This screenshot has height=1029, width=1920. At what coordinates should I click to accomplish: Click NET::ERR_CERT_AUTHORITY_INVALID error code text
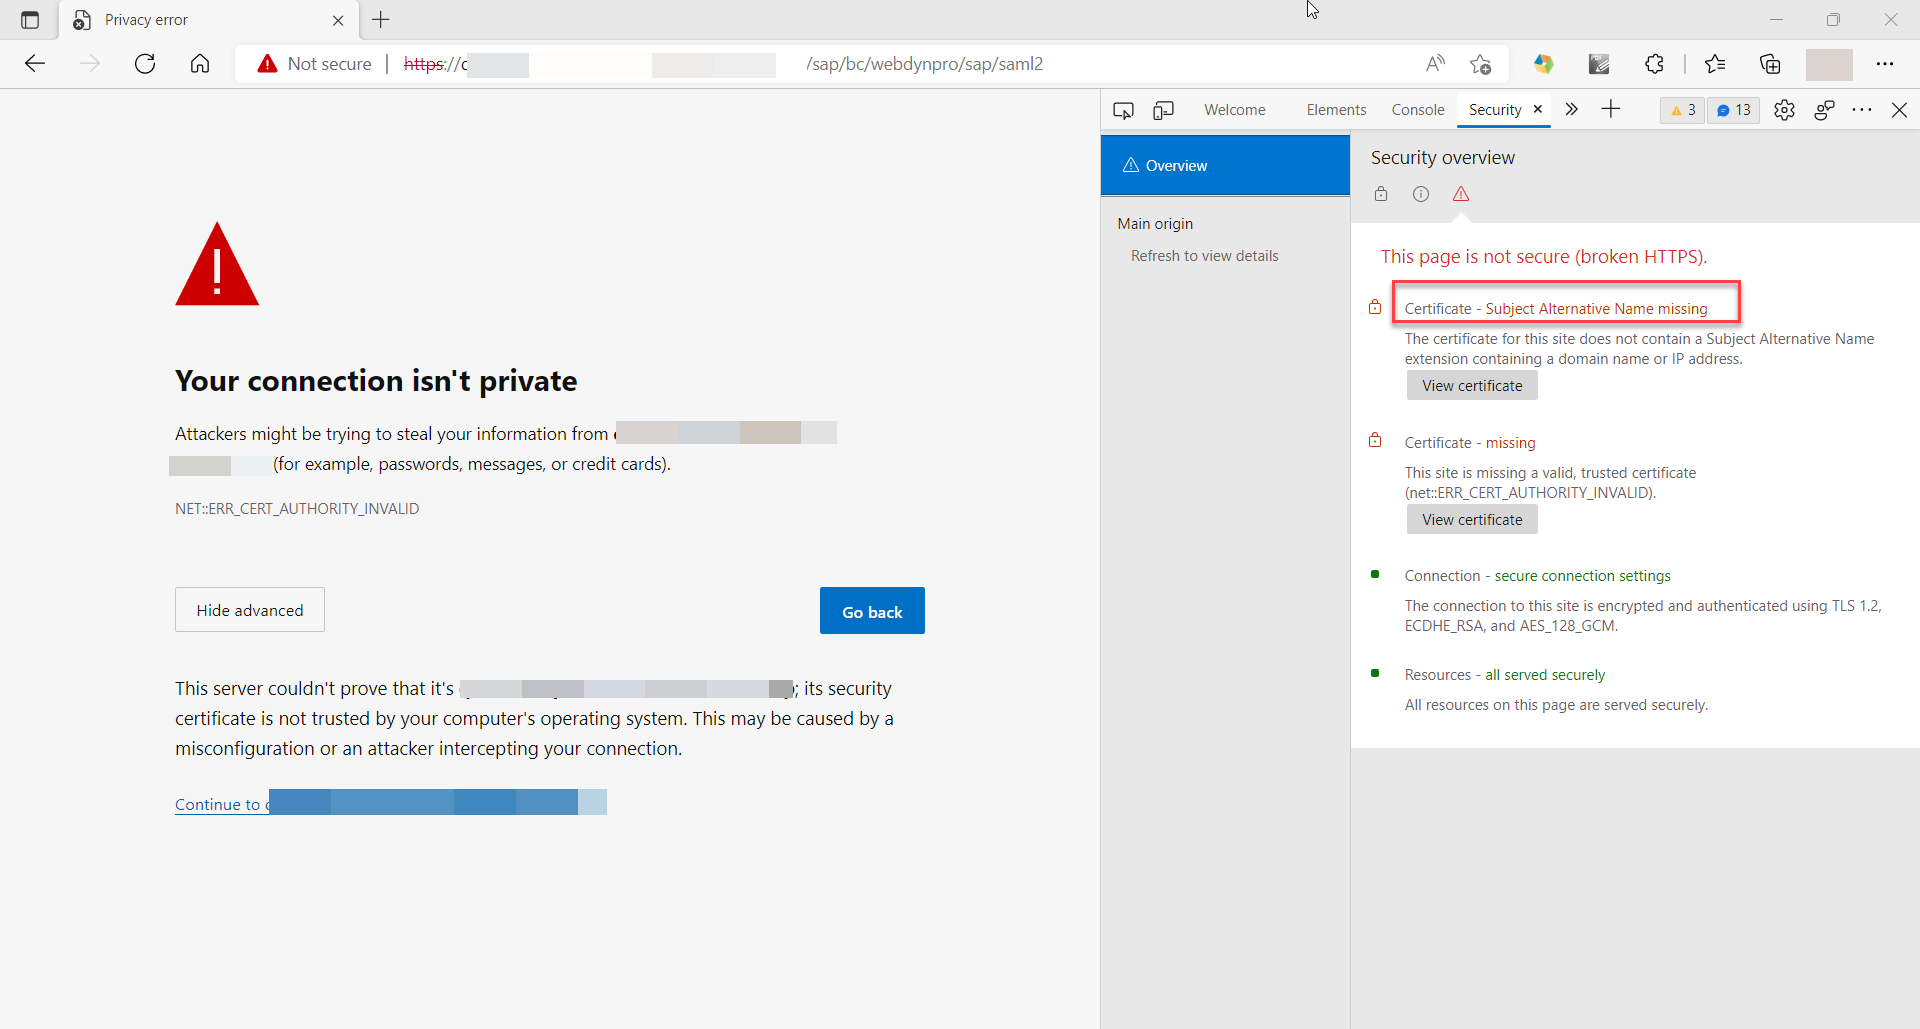[x=297, y=509]
